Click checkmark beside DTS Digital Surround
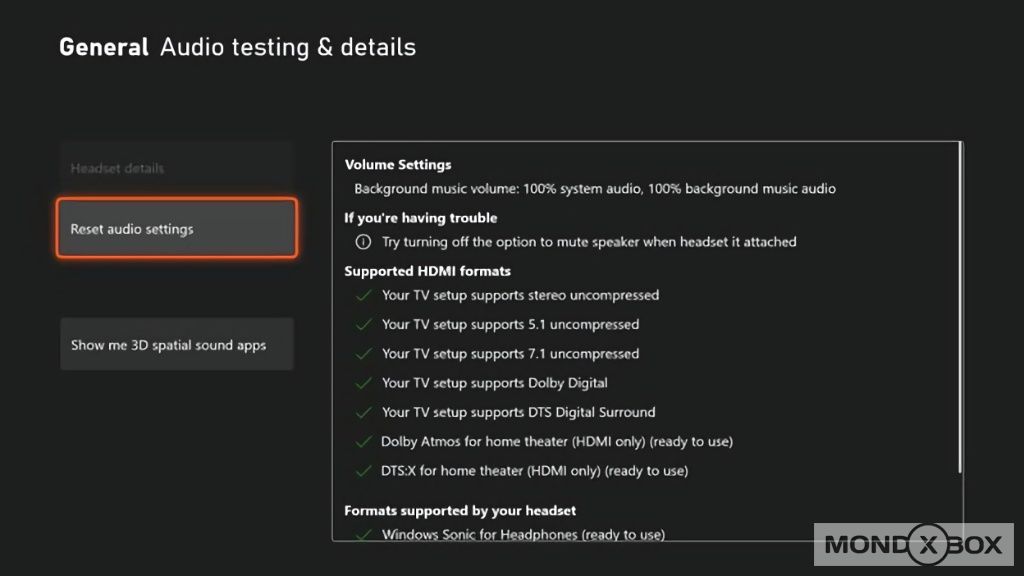This screenshot has height=576, width=1024. 362,412
